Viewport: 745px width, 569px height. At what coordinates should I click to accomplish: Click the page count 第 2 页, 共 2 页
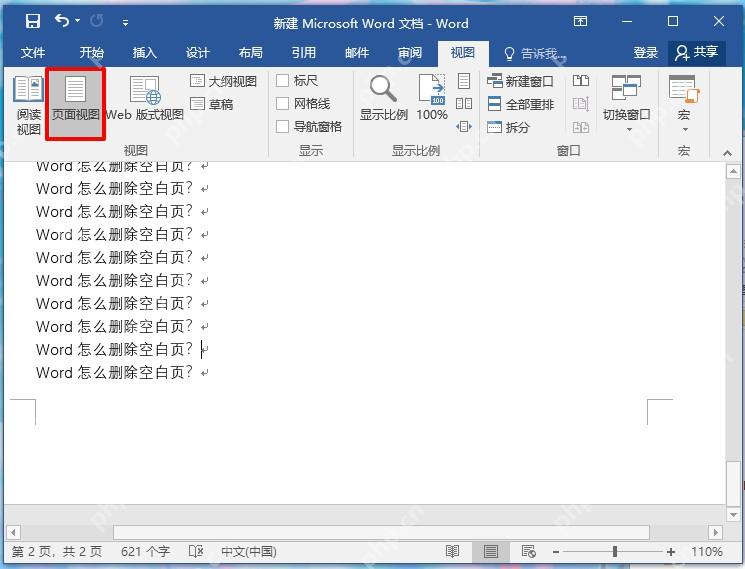coord(57,551)
